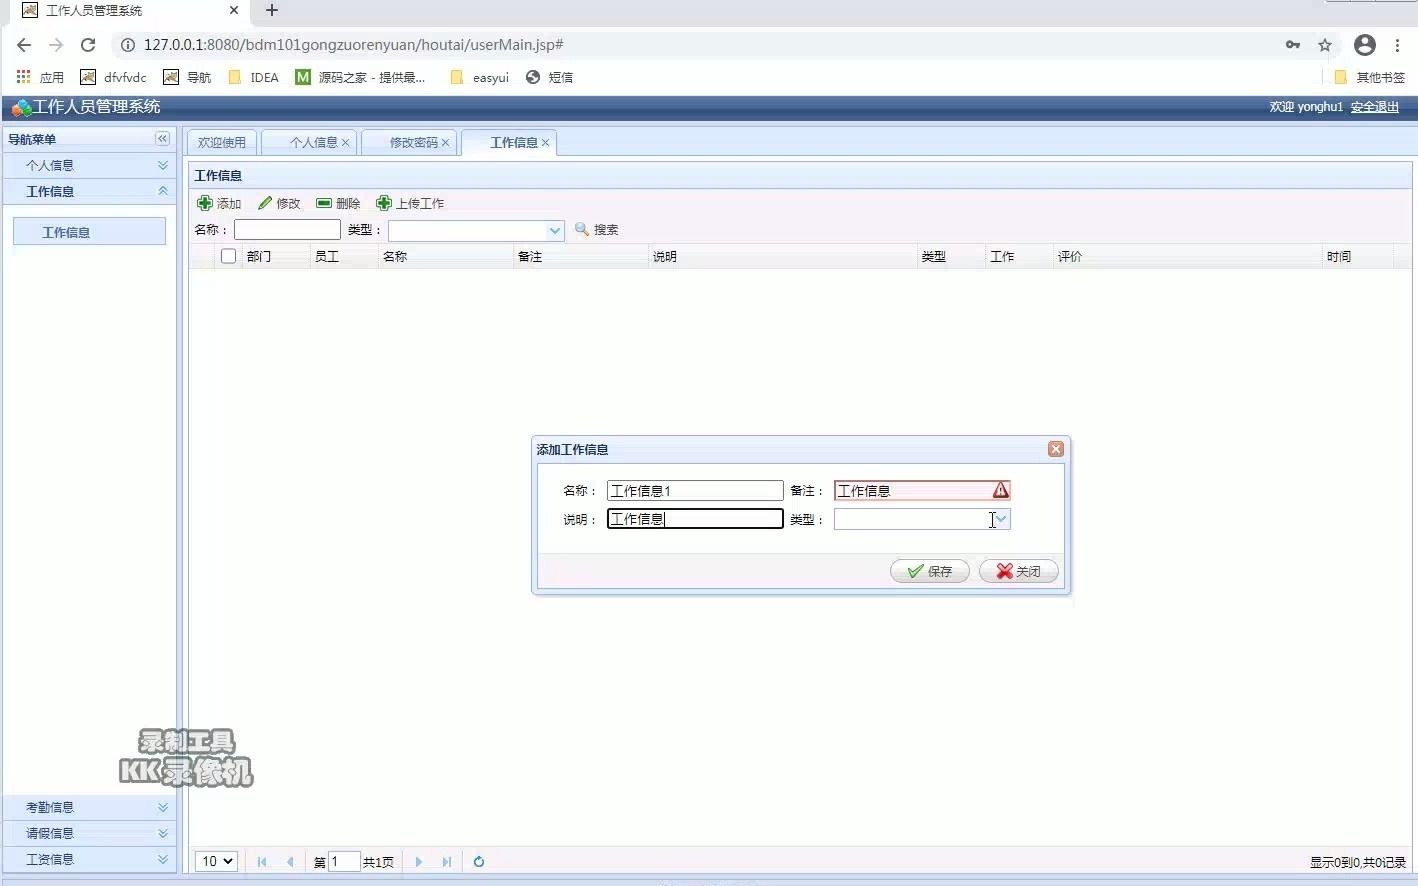1418x886 pixels.
Task: Click browser back arrow
Action: click(24, 45)
